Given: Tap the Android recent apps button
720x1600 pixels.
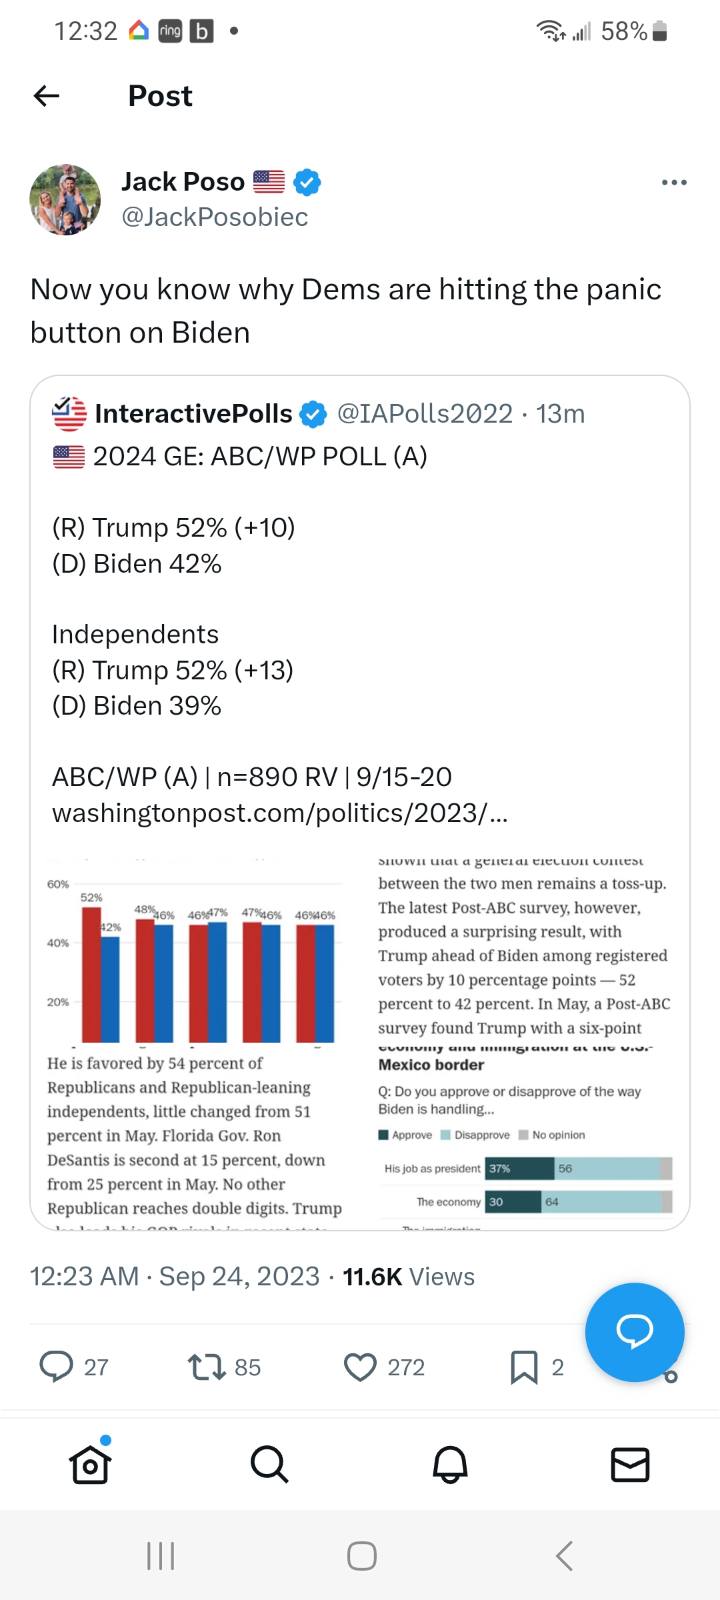Looking at the screenshot, I should (160, 1556).
